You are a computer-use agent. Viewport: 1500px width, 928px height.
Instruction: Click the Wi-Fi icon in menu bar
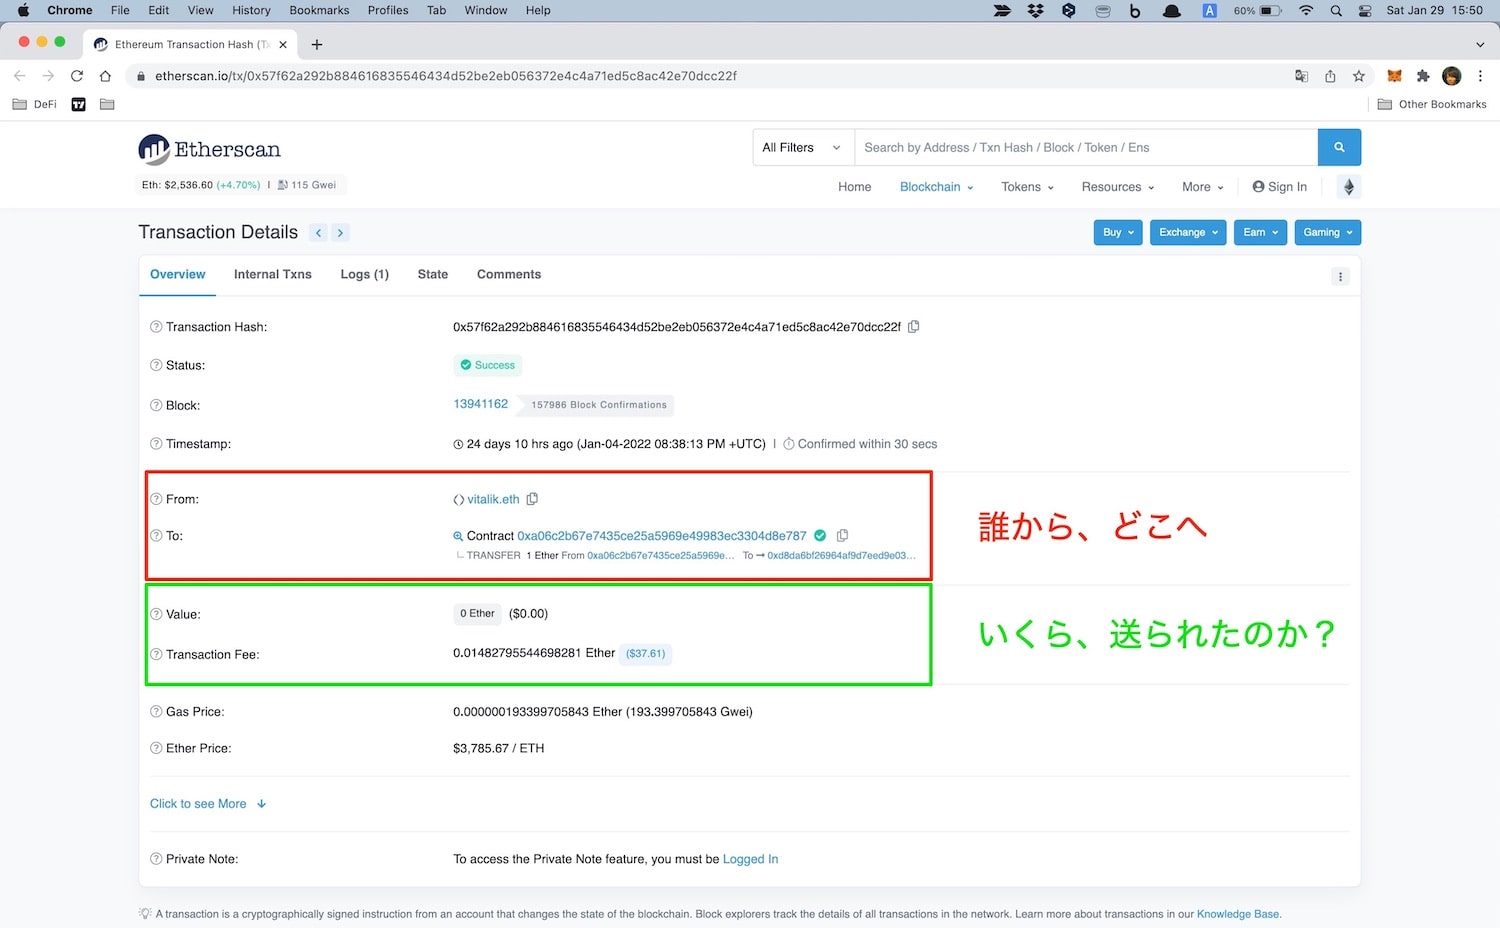1306,10
